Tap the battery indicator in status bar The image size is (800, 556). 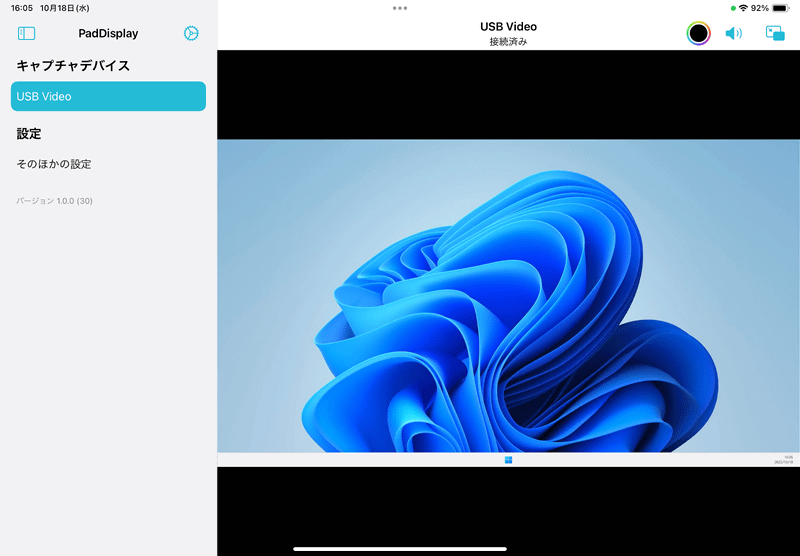pyautogui.click(x=781, y=8)
